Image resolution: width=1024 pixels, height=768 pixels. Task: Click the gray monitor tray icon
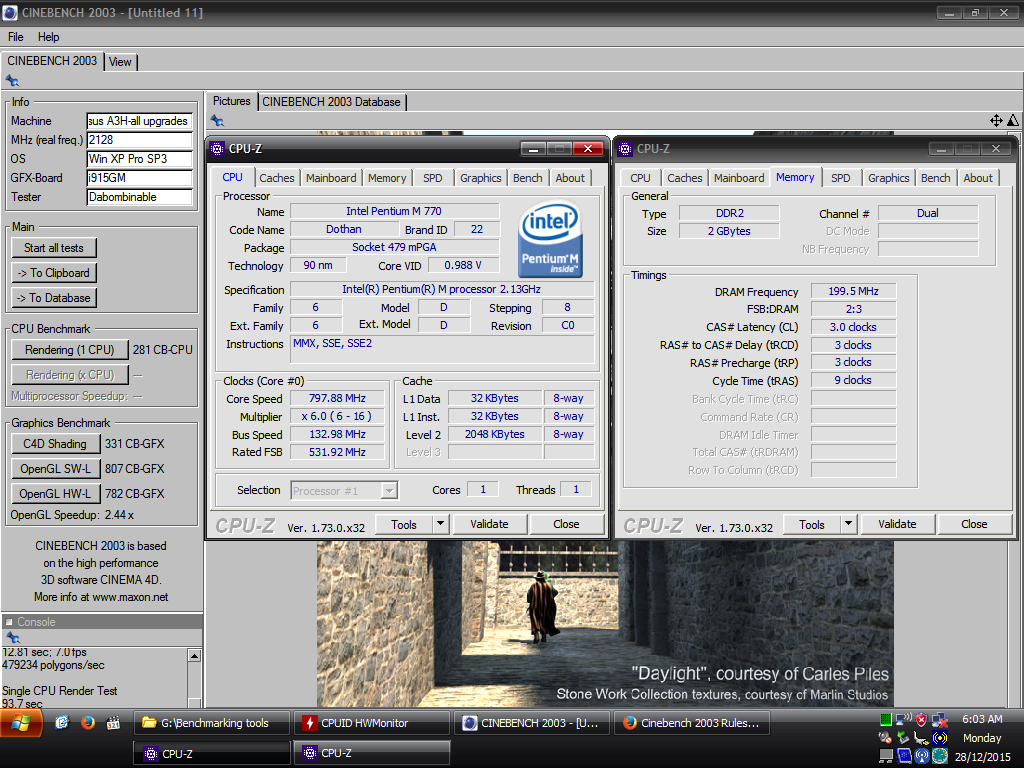[x=886, y=756]
